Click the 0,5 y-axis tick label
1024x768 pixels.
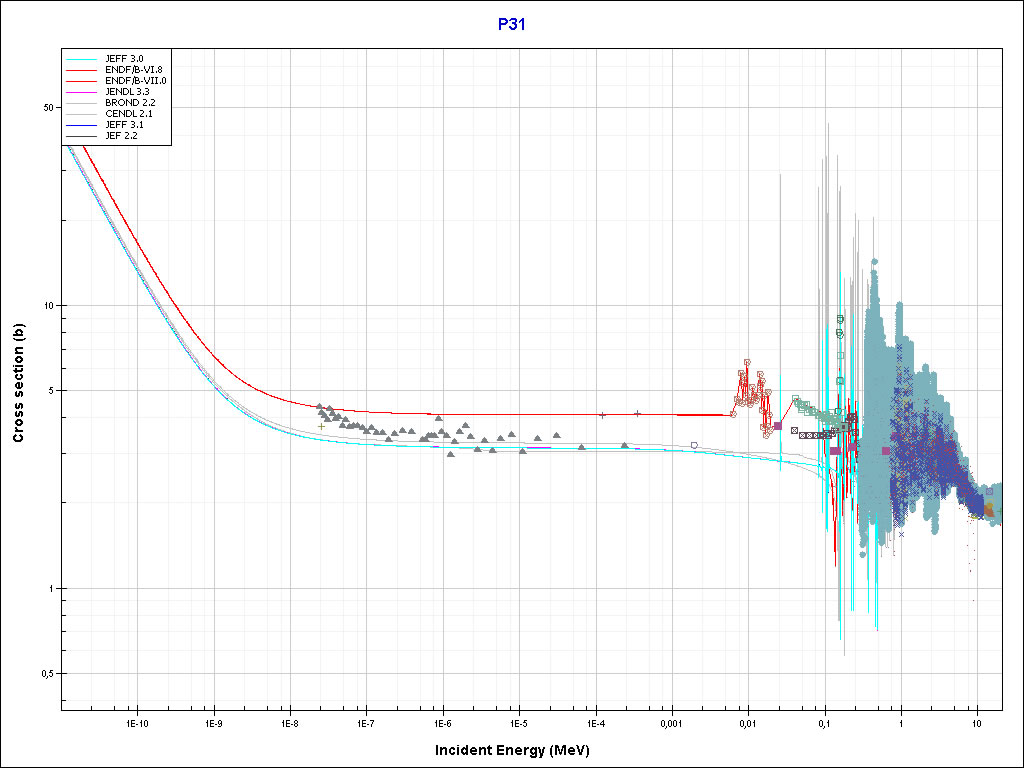tap(44, 674)
